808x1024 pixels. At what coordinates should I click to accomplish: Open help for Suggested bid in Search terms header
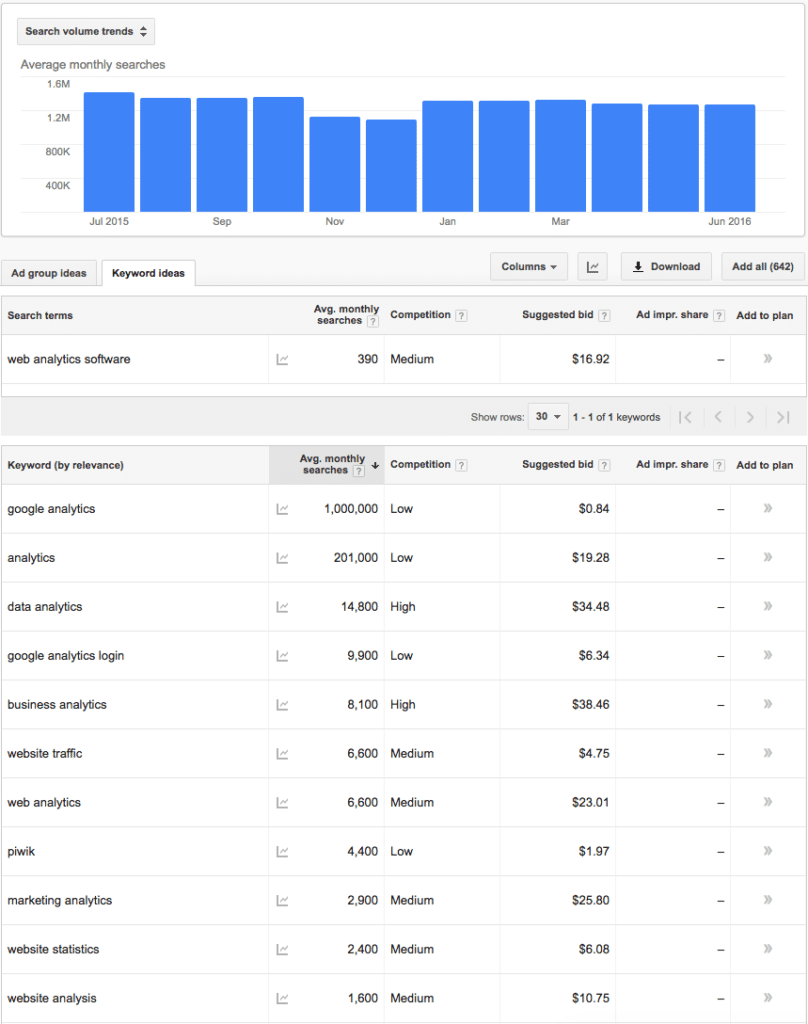[x=604, y=315]
